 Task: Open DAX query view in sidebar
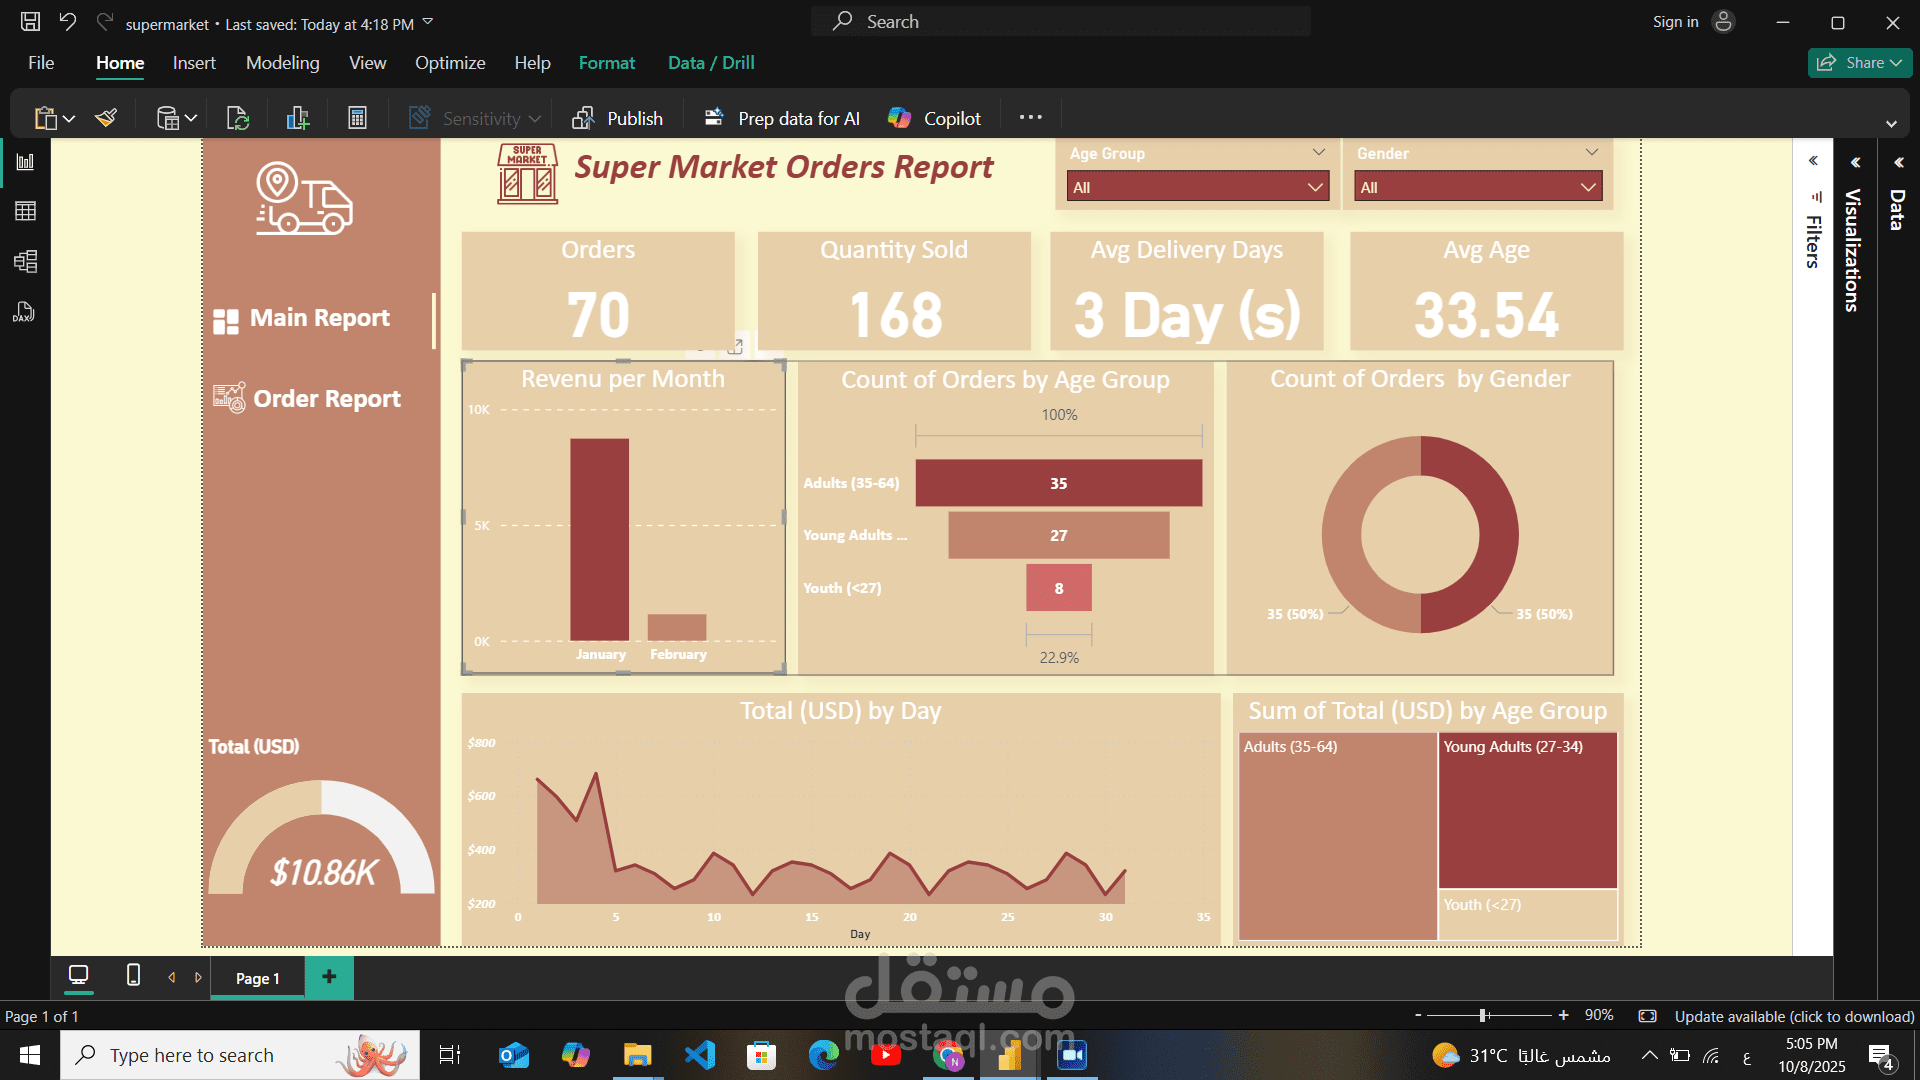(x=25, y=313)
